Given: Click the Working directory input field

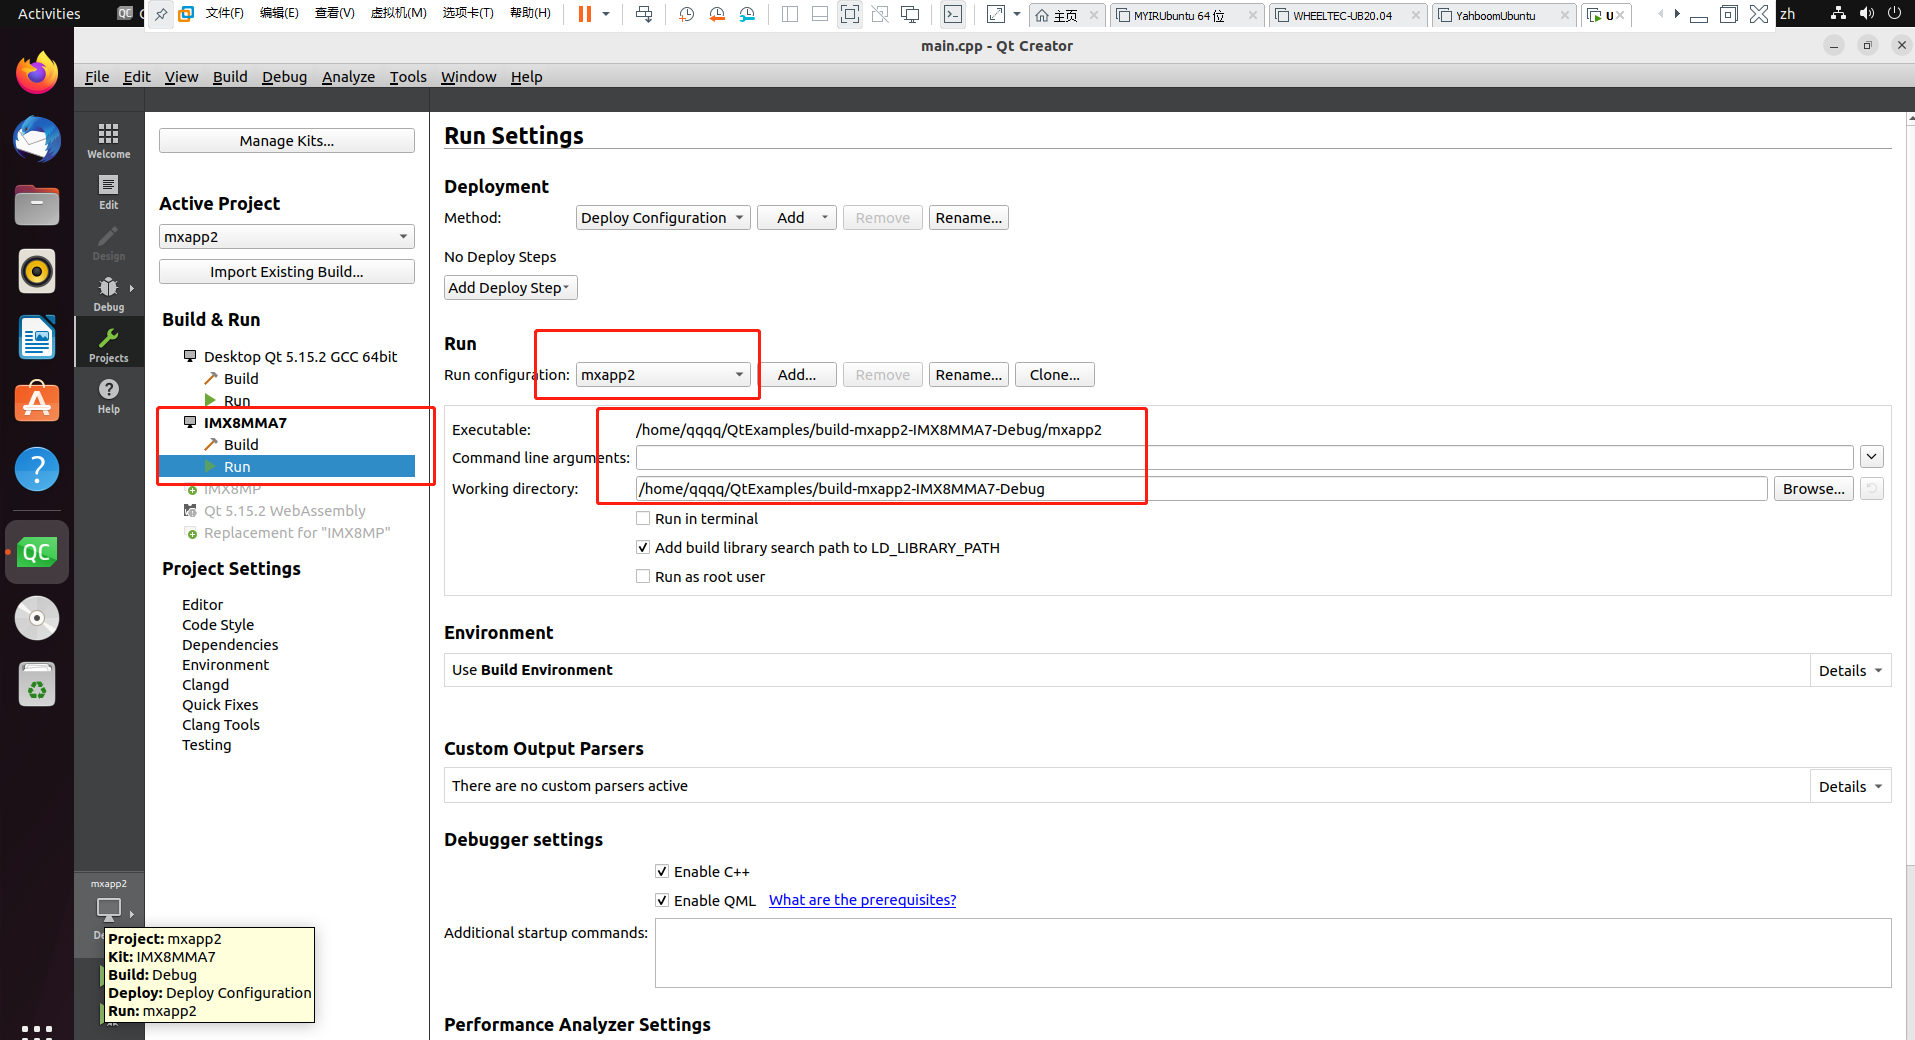Looking at the screenshot, I should tap(1201, 488).
